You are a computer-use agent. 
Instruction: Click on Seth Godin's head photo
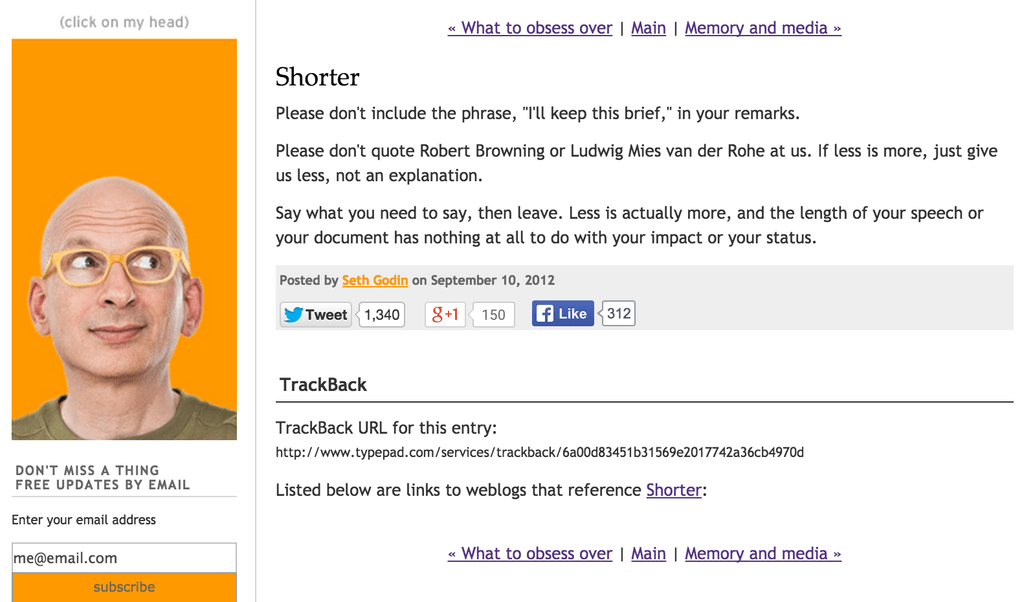click(x=124, y=239)
